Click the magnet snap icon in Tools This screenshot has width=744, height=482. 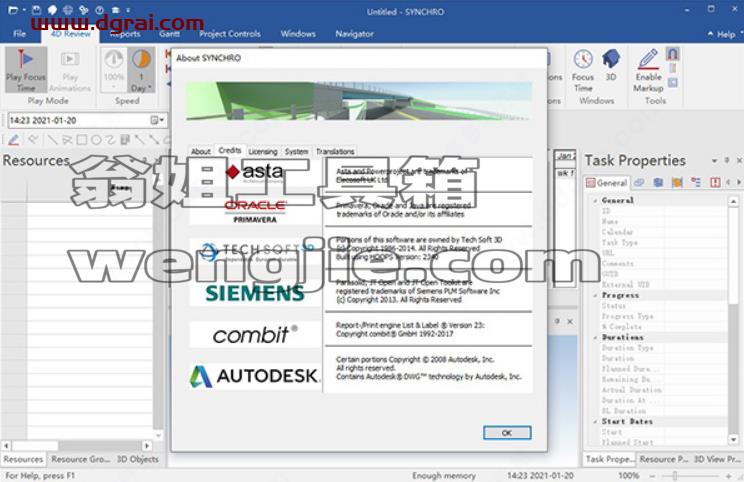672,54
